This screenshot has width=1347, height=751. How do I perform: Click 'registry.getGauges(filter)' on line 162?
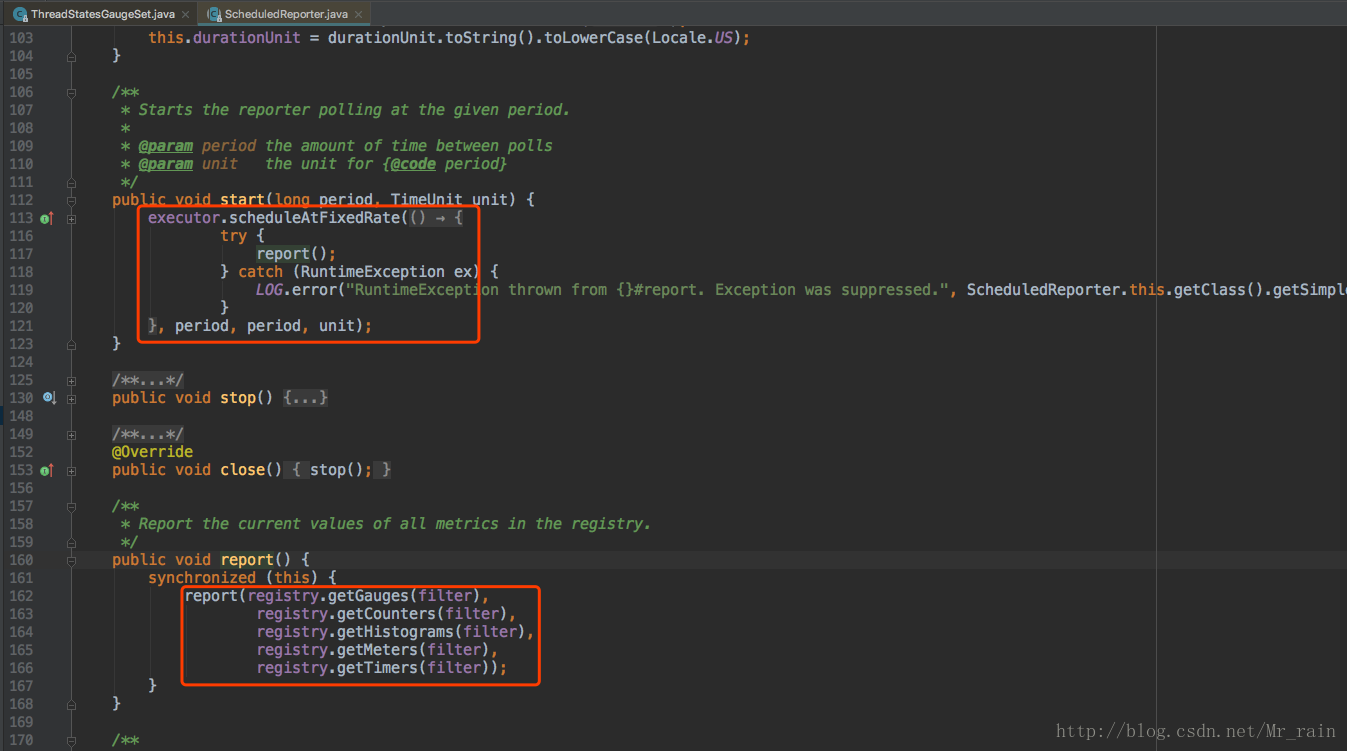point(364,596)
